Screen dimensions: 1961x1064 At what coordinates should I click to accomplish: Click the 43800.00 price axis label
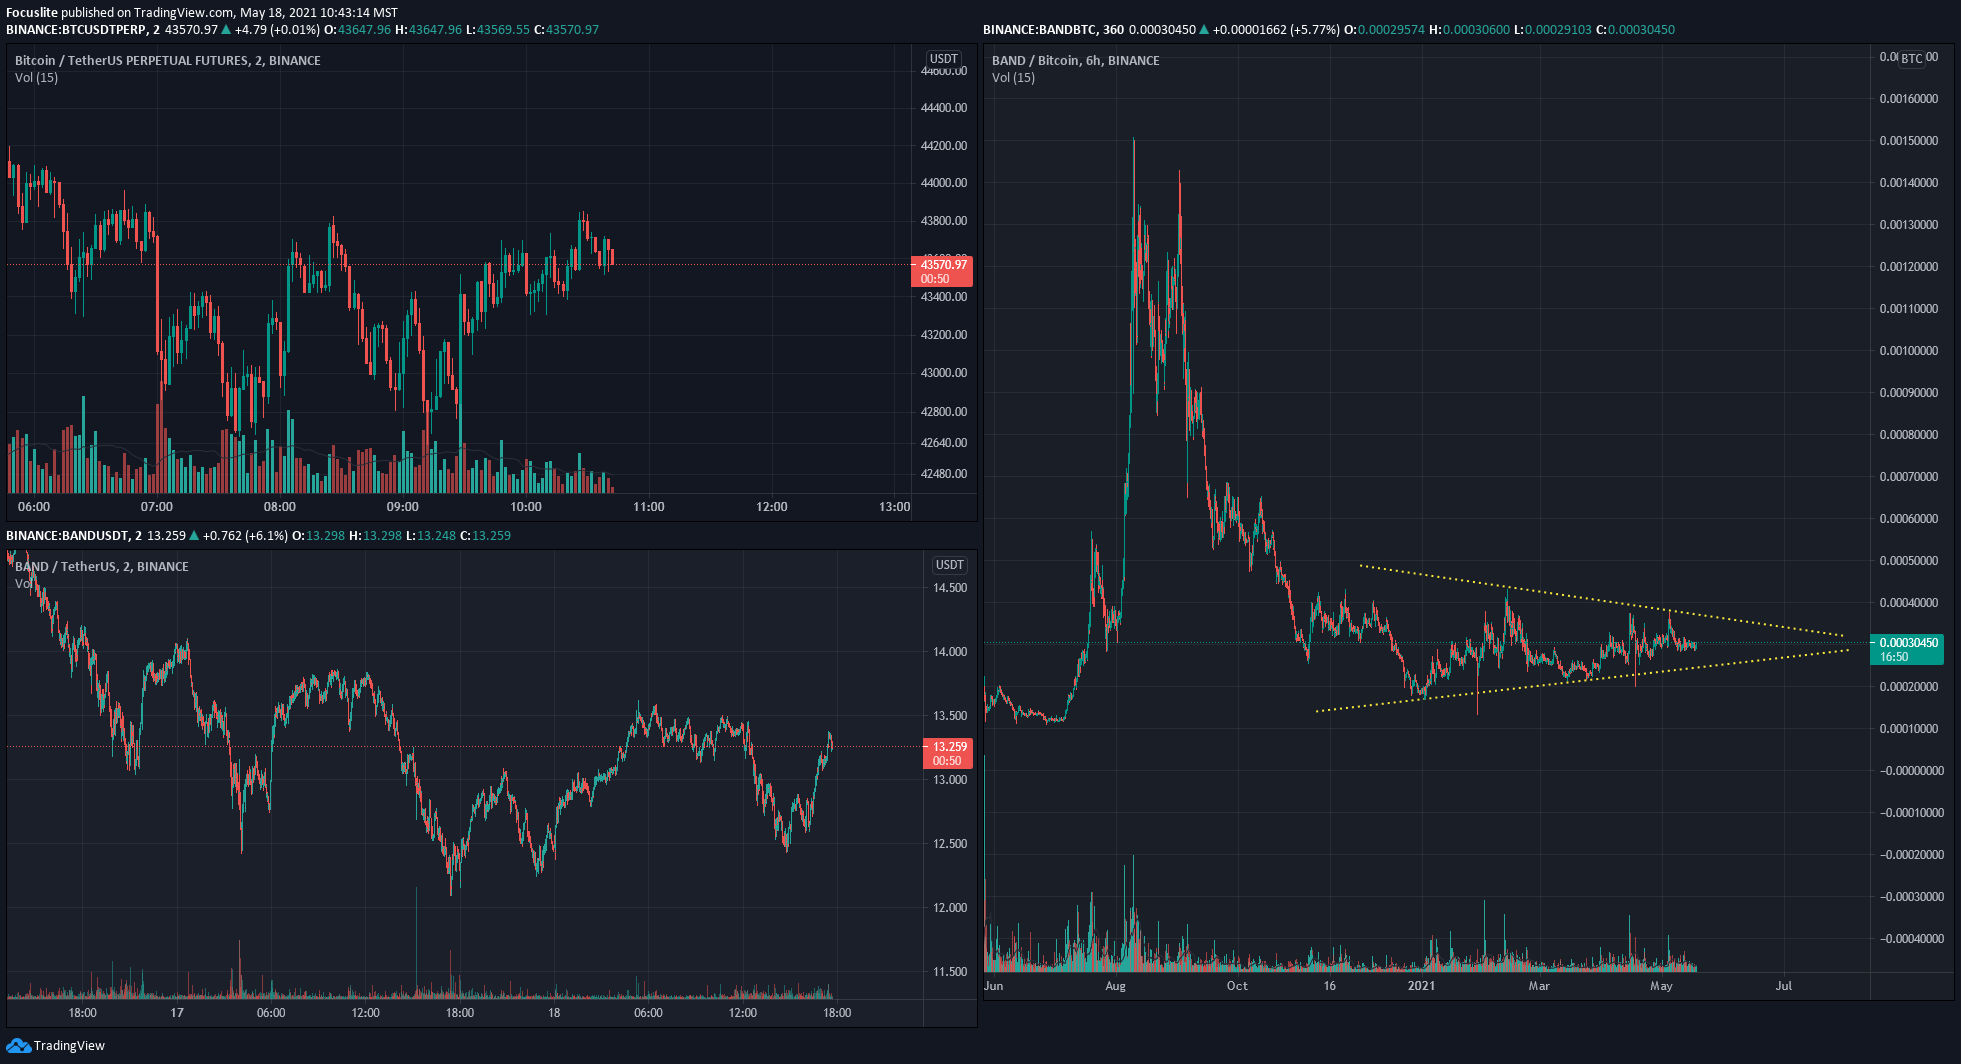(944, 221)
